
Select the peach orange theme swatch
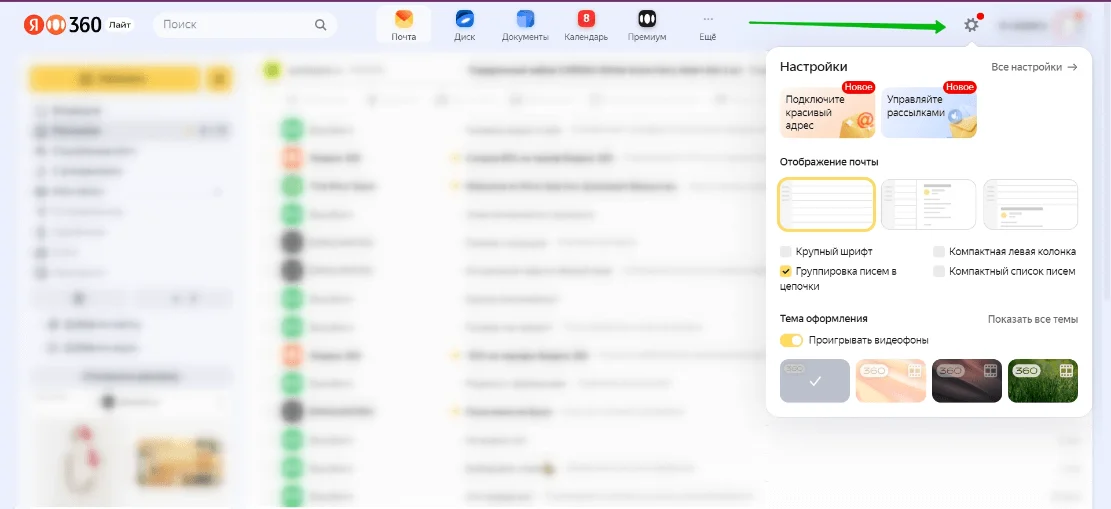click(891, 381)
